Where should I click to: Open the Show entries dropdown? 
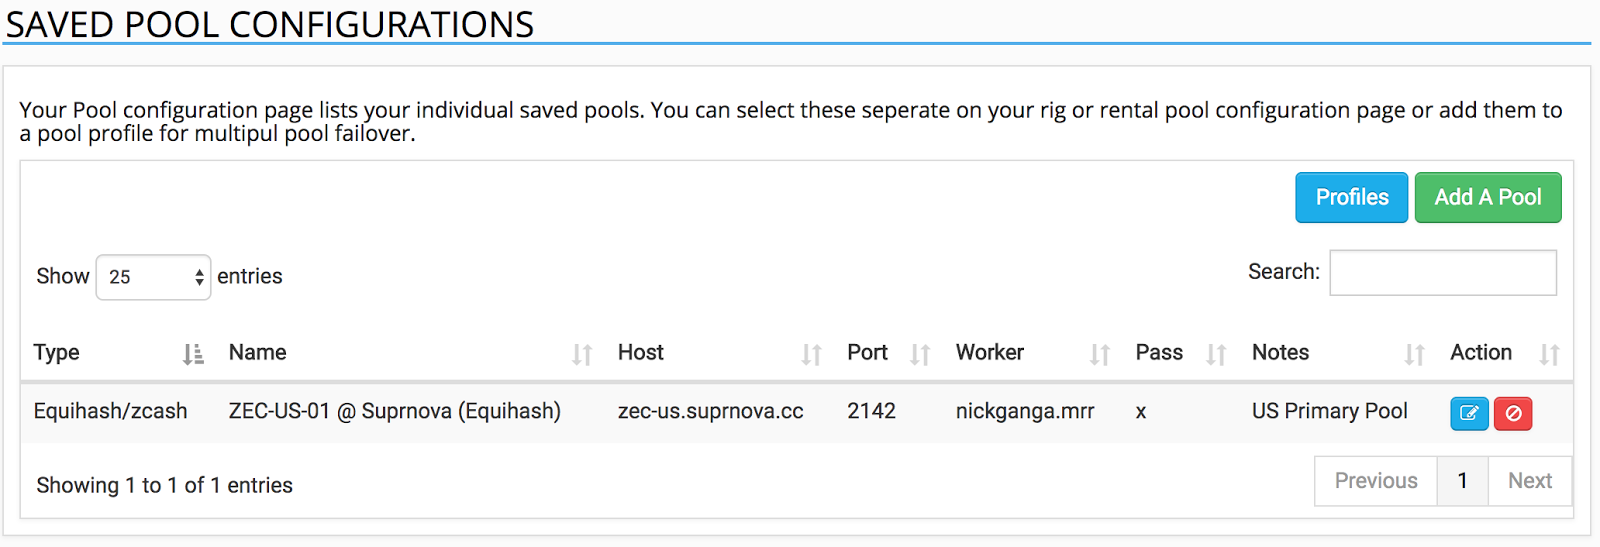(x=153, y=277)
